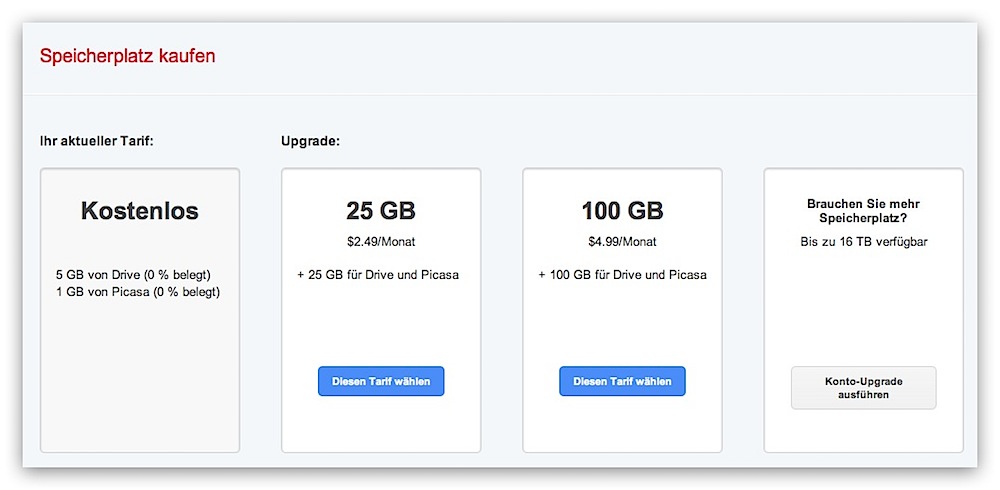This screenshot has height=490, width=1000.
Task: Click the Upgrade section label
Action: [x=311, y=140]
